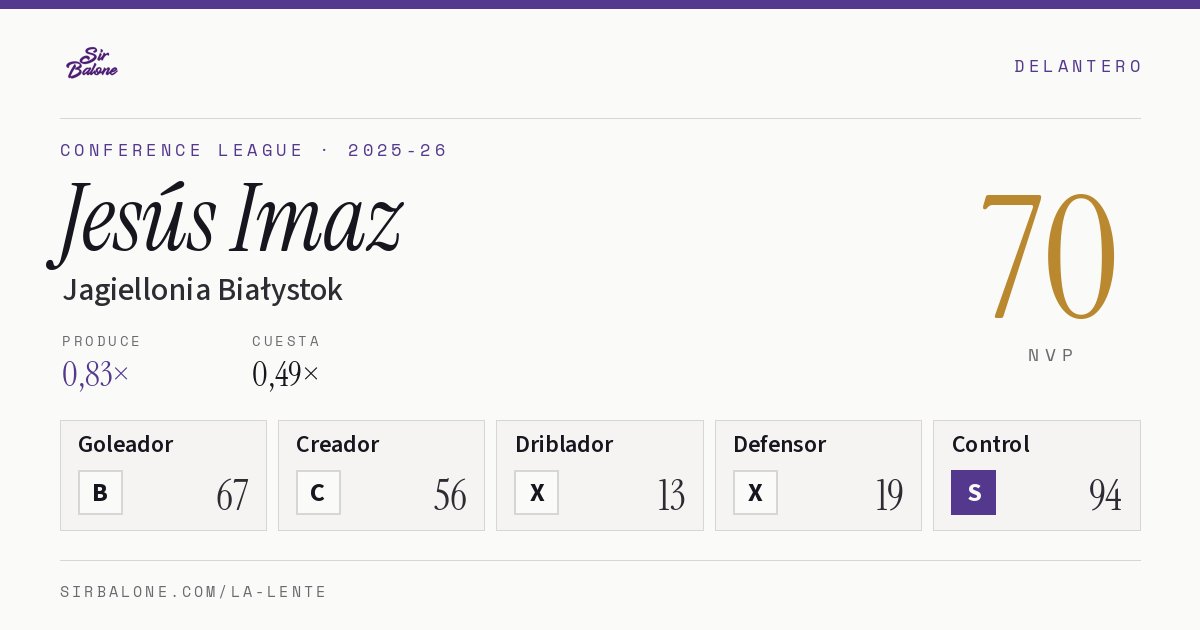Viewport: 1200px width, 630px height.
Task: Click the X grade badge under Driblador
Action: pyautogui.click(x=537, y=492)
